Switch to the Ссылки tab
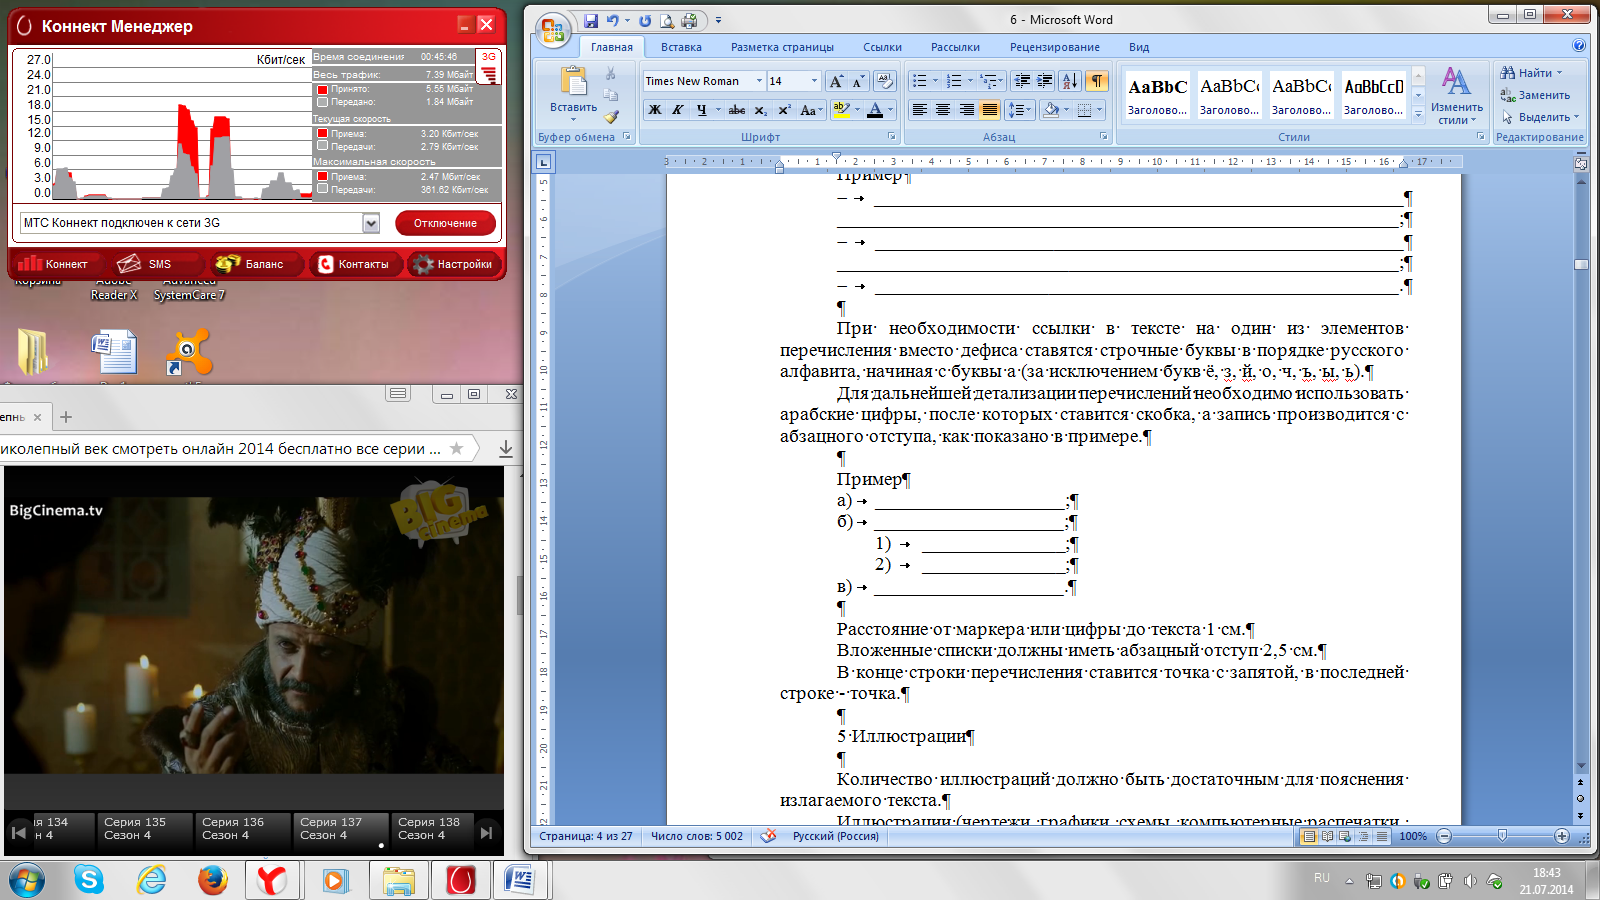 (x=882, y=47)
